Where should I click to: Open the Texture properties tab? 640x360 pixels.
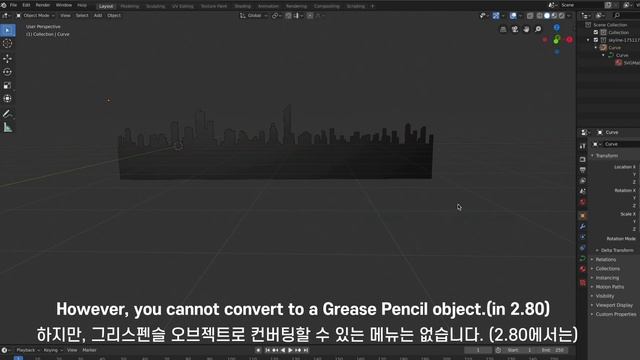pyautogui.click(x=582, y=282)
